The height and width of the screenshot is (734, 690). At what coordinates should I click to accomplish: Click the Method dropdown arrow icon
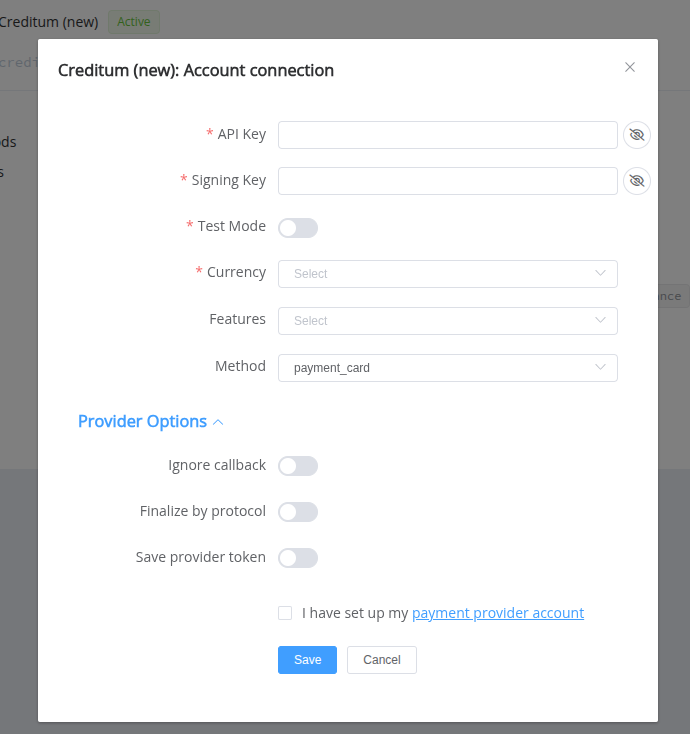[x=600, y=367]
